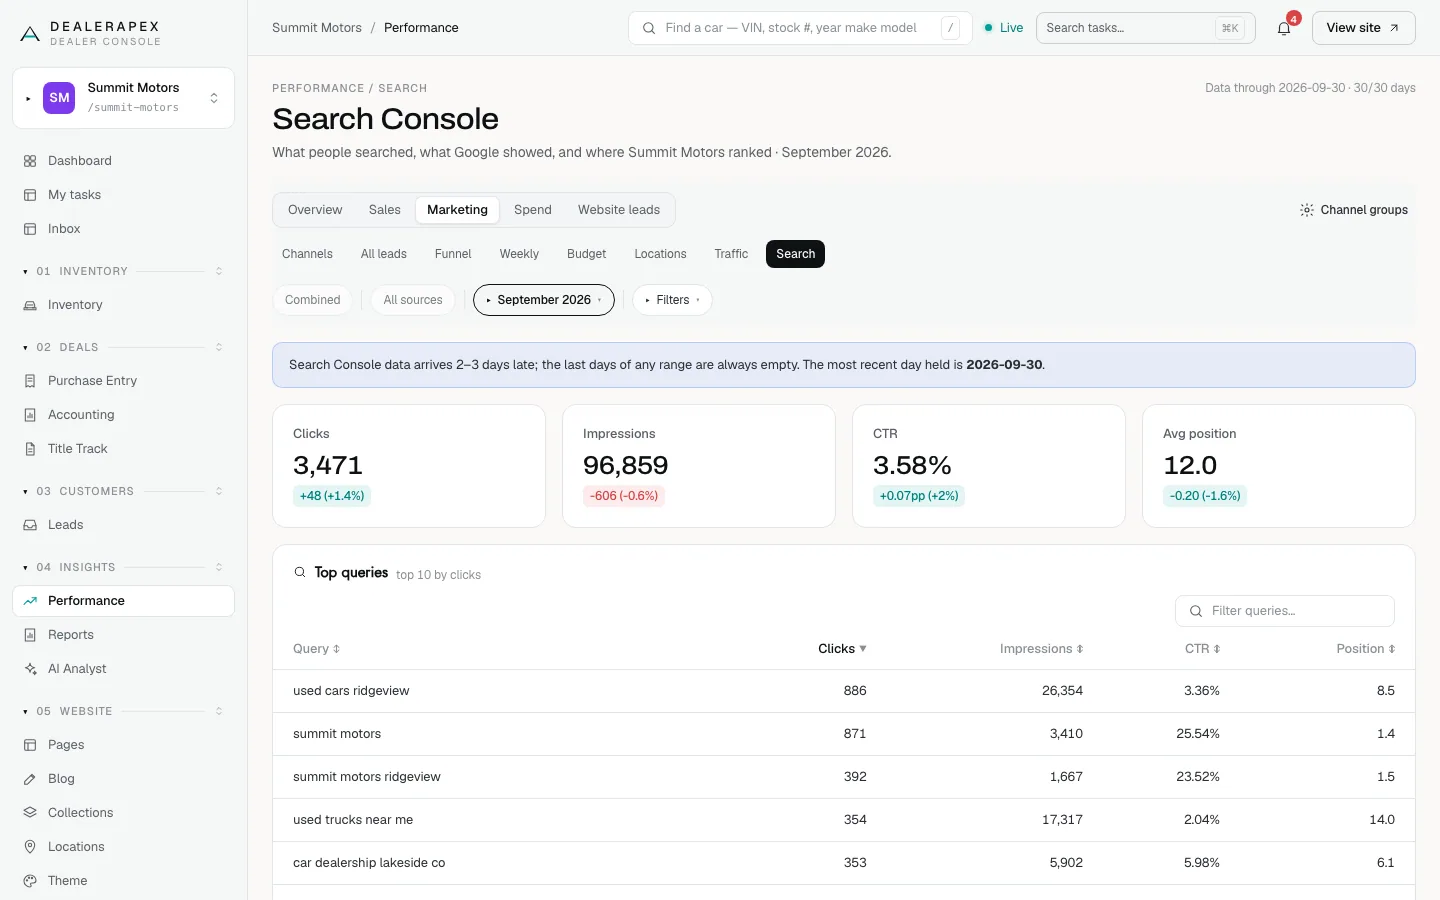Click the Purchase Entry document icon

[x=30, y=381]
